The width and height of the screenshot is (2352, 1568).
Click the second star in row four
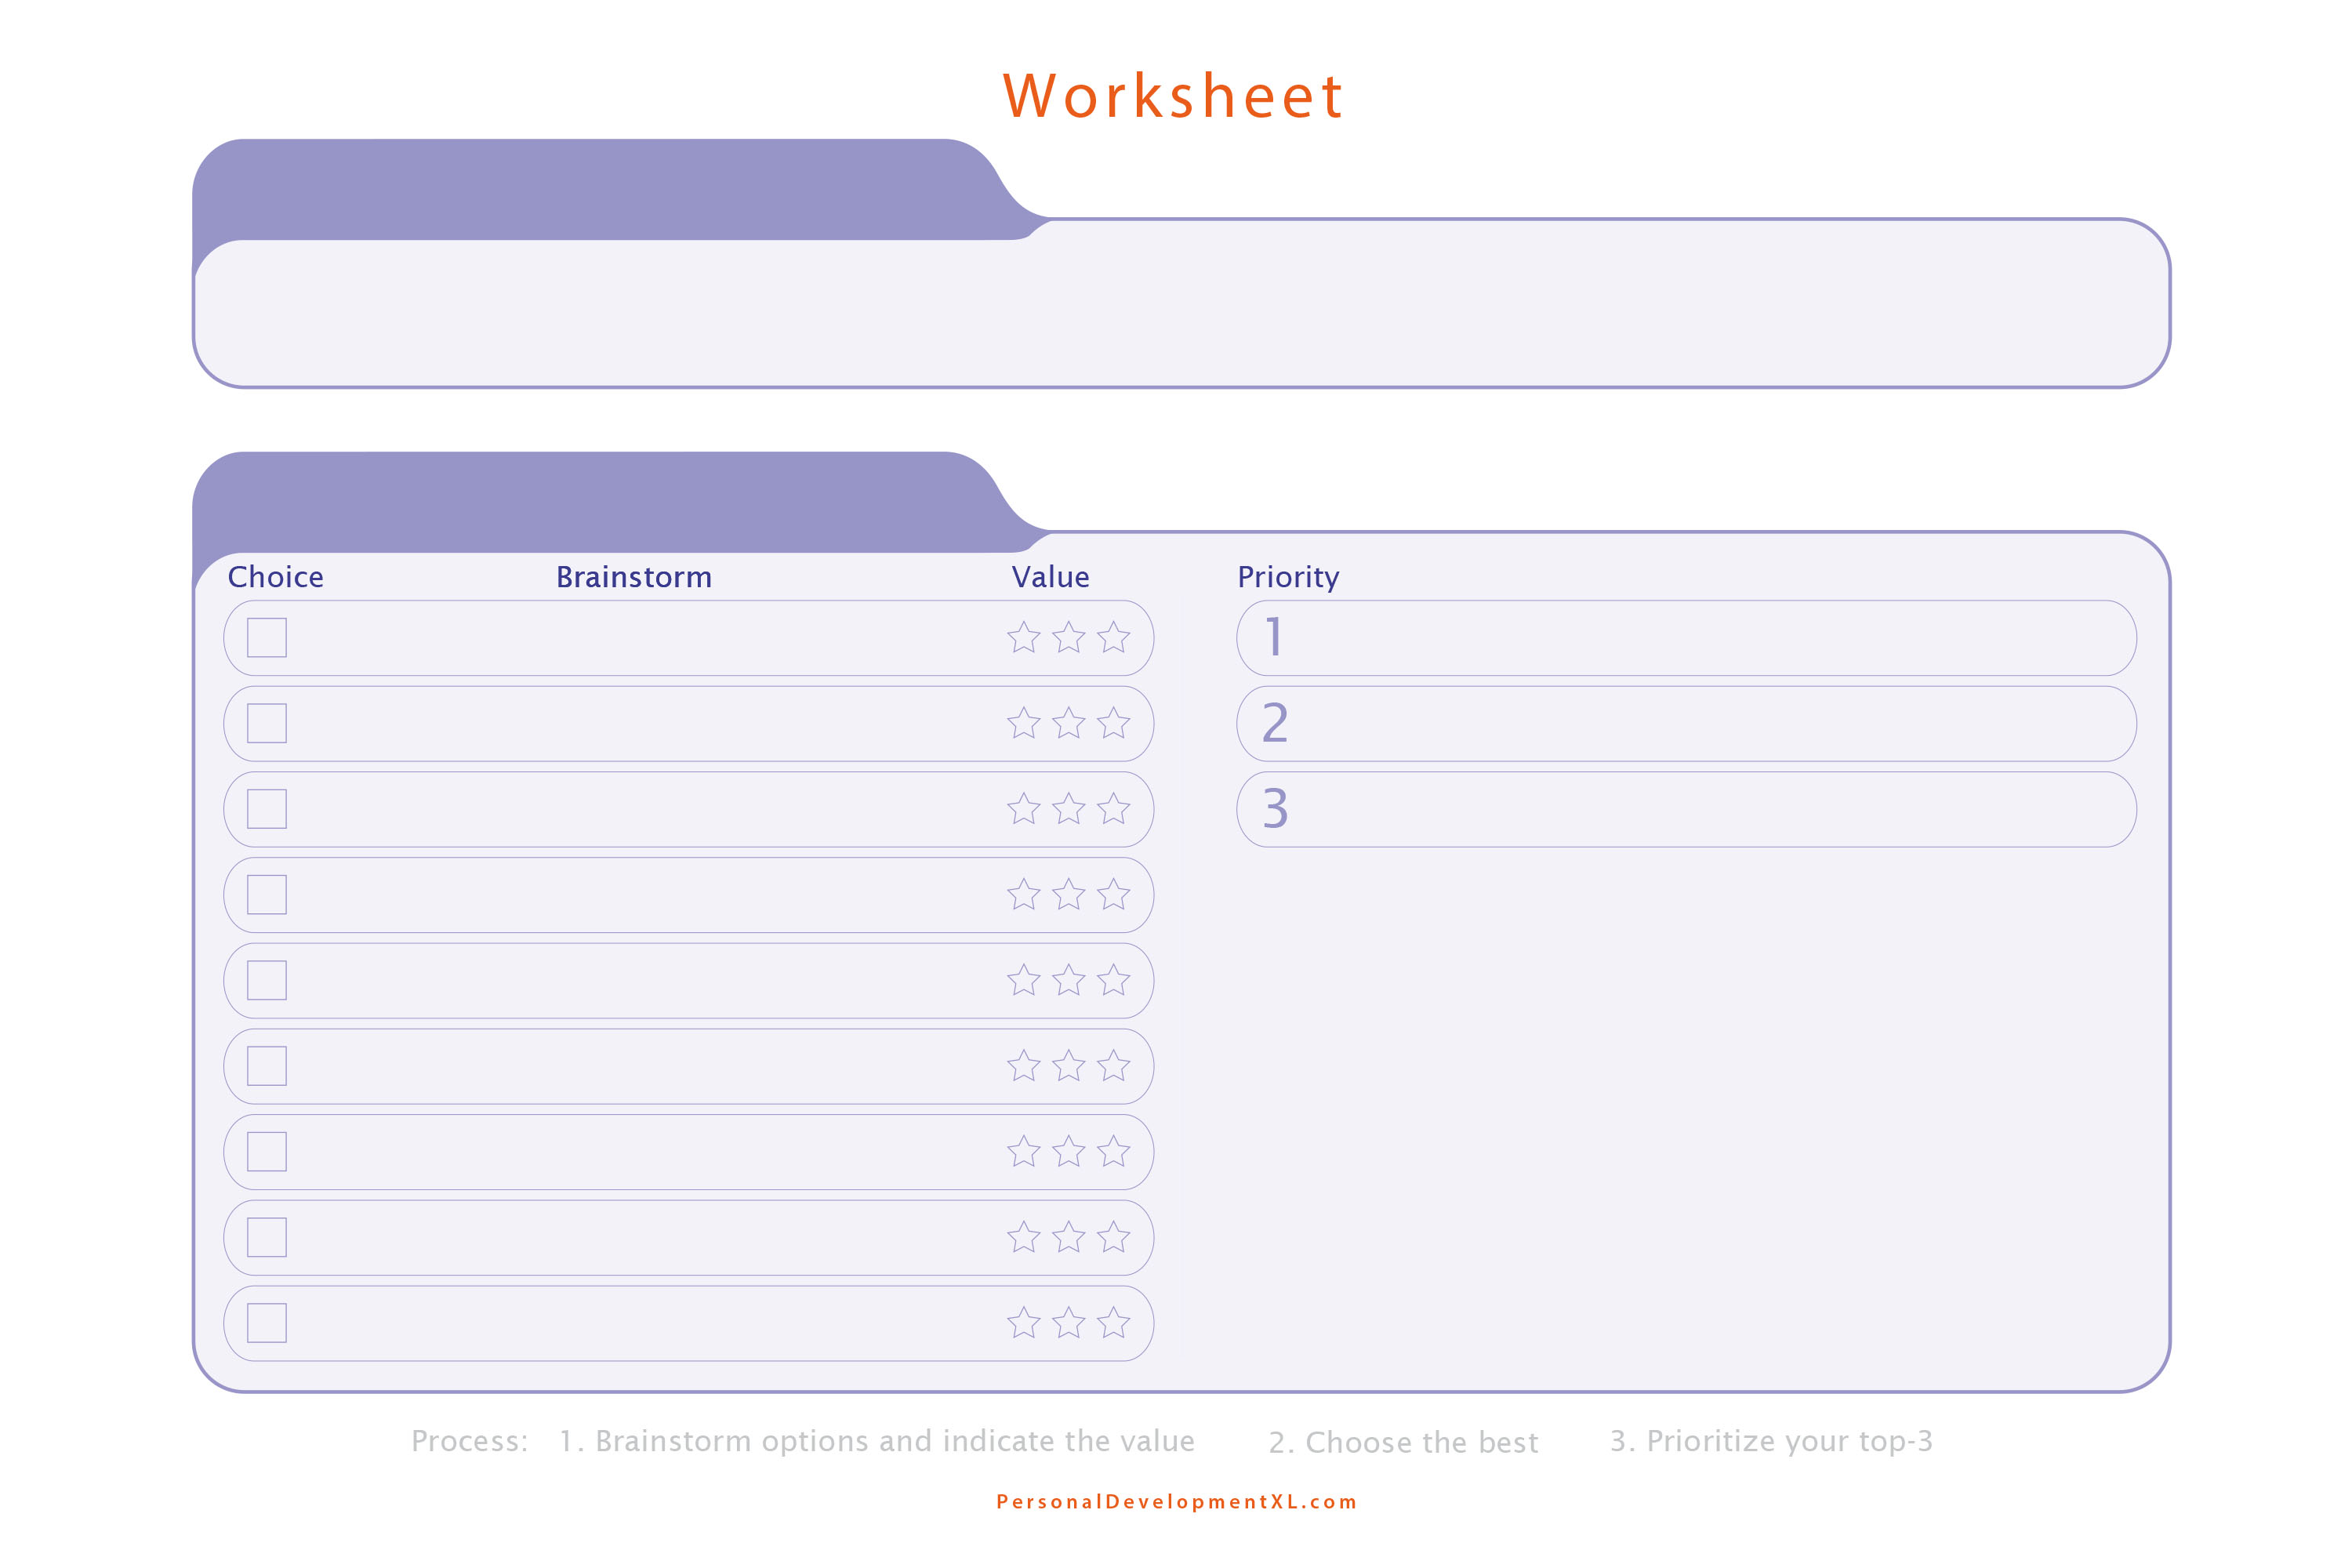click(1069, 895)
